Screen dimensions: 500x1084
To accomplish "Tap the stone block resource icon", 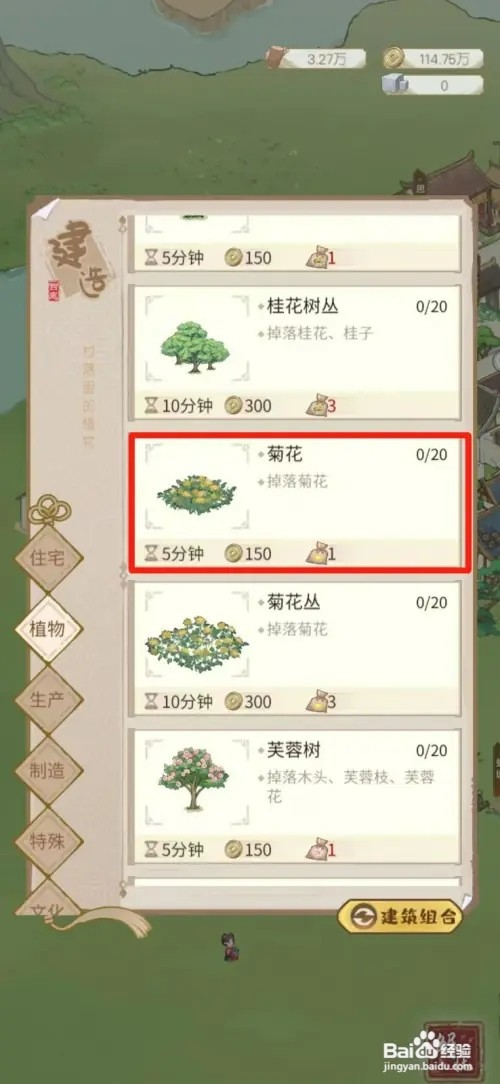I will coord(396,85).
